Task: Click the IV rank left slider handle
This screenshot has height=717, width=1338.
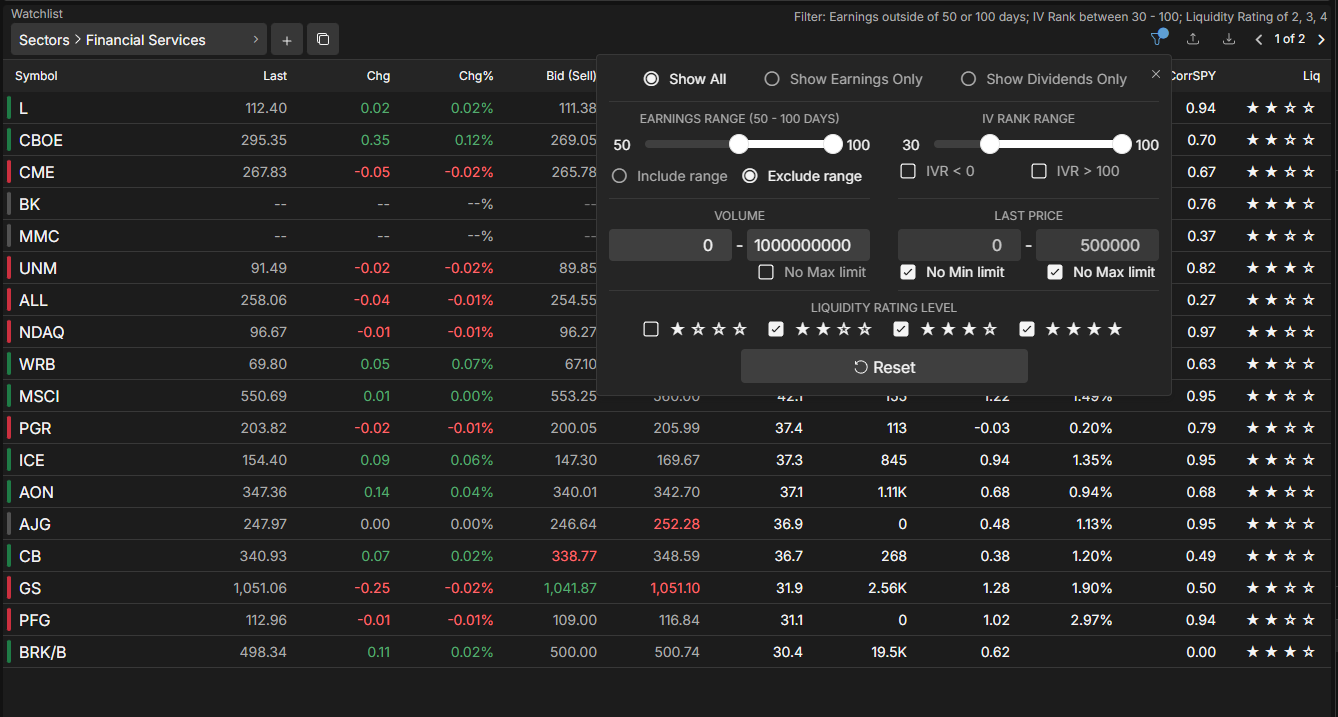Action: click(989, 144)
